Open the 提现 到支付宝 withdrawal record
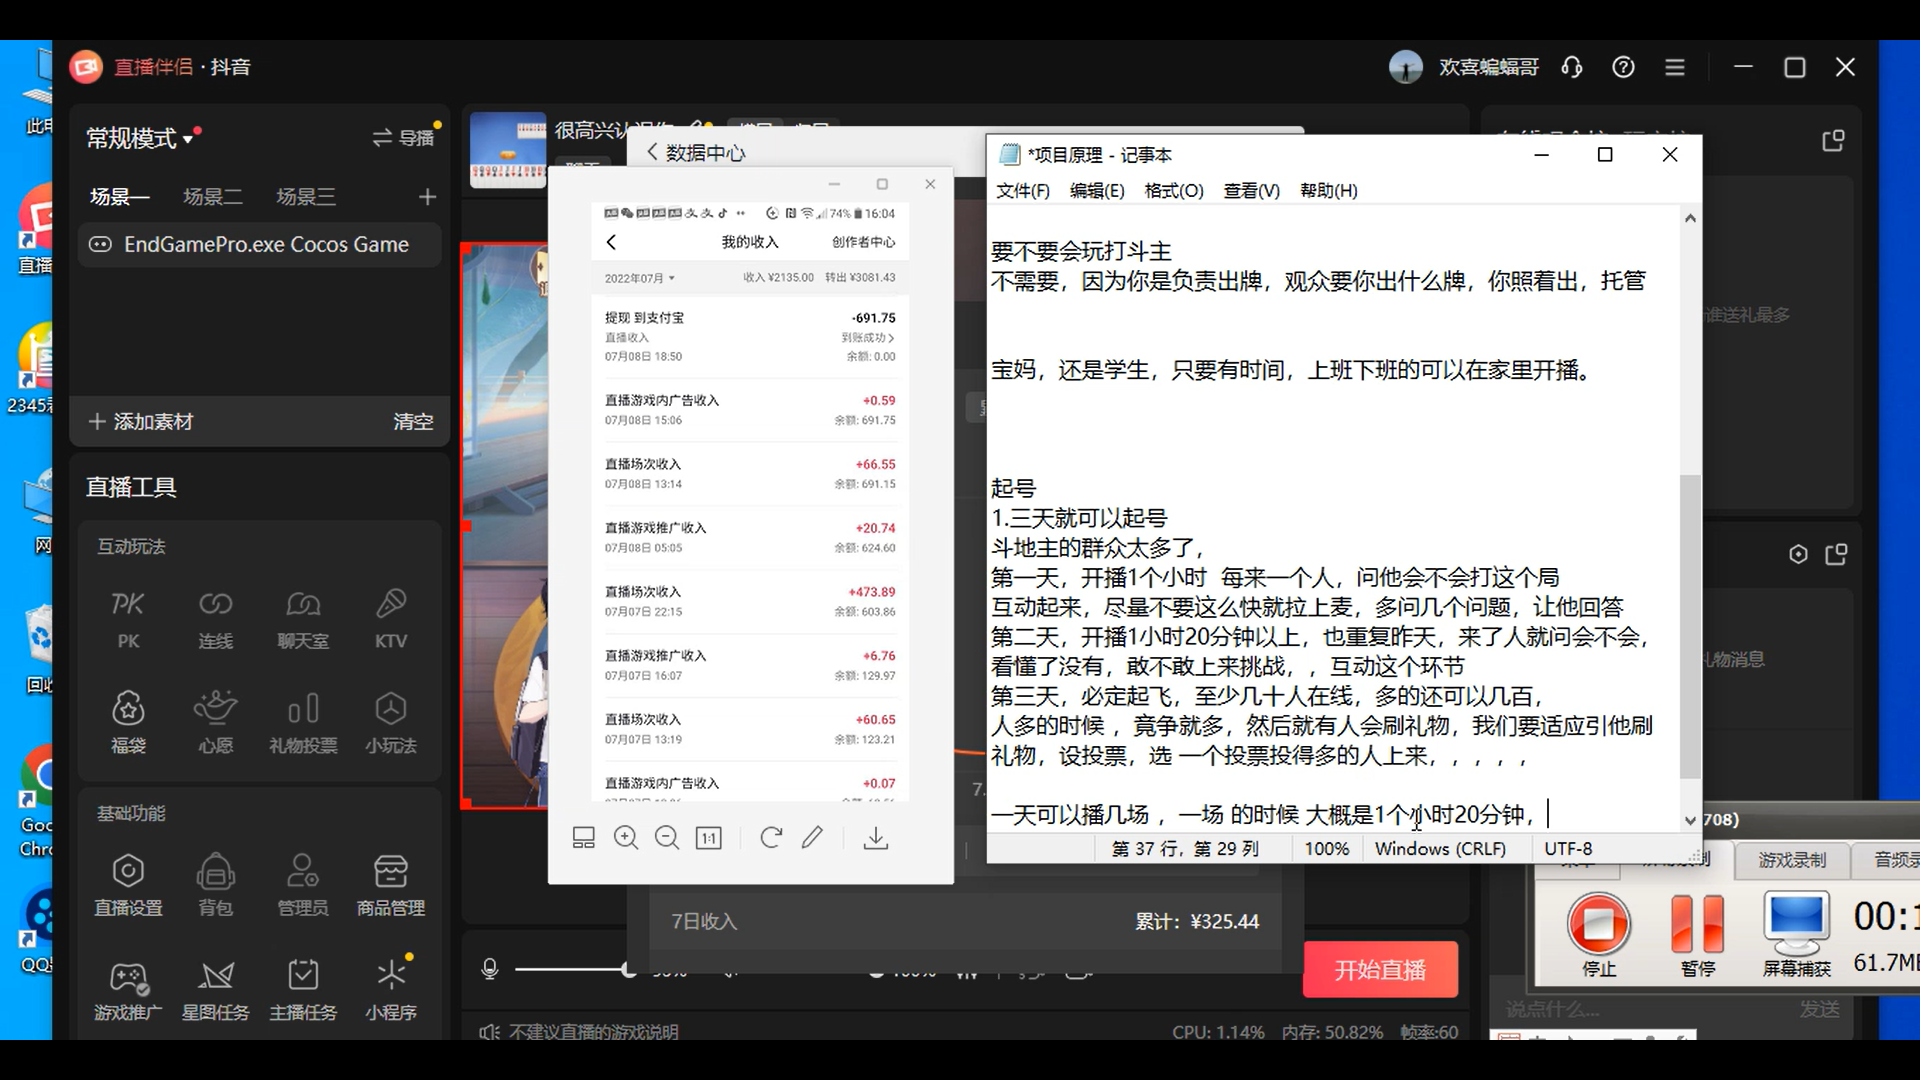 (x=750, y=337)
